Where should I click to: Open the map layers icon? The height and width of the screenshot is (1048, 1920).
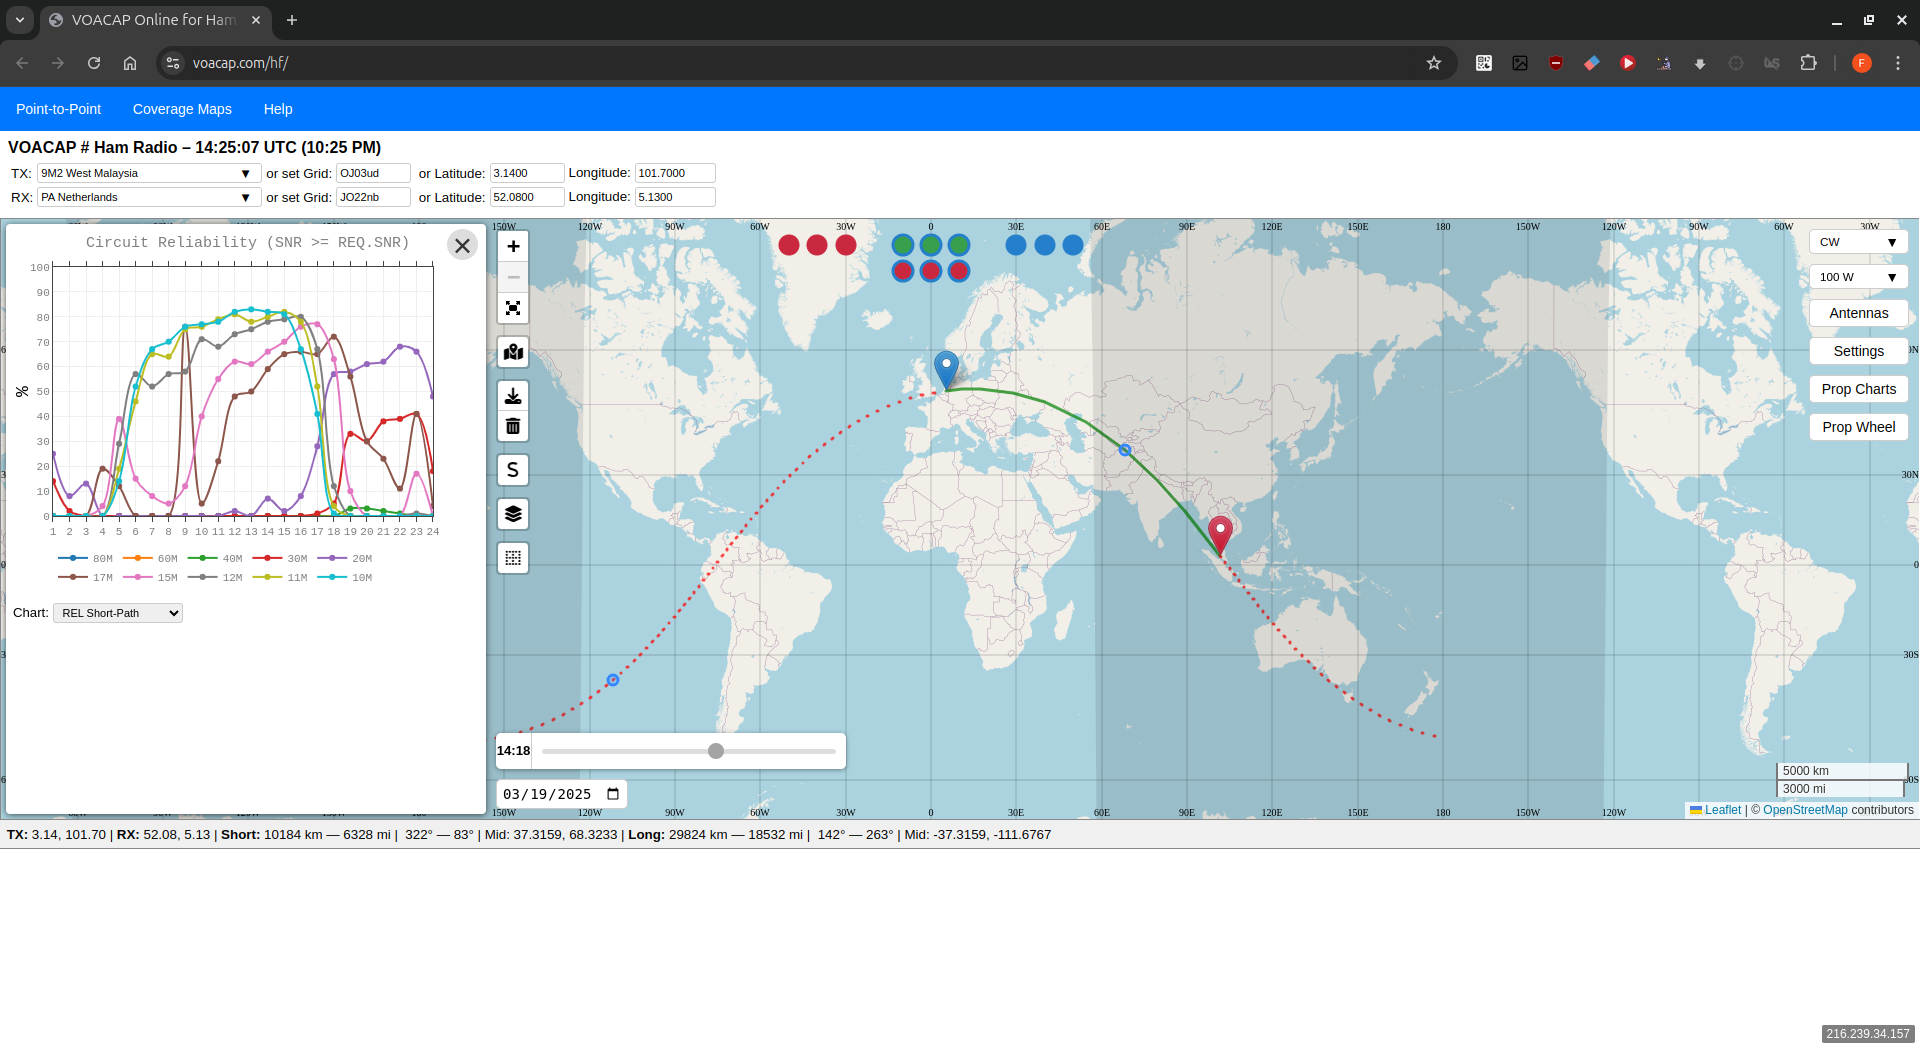512,513
